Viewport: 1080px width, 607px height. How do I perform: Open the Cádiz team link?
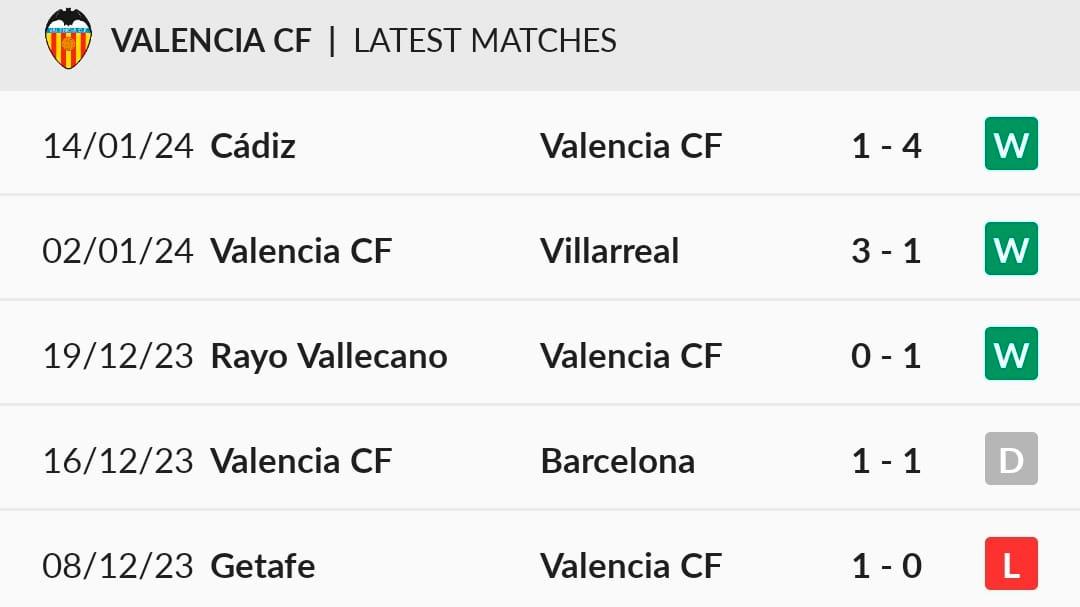[253, 146]
